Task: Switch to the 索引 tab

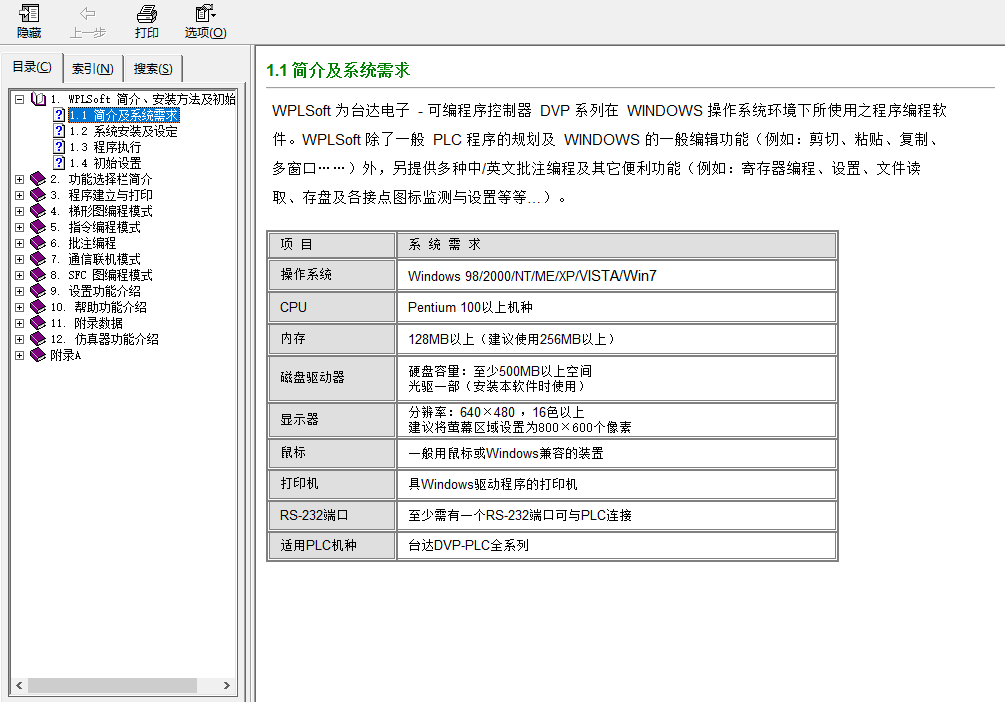Action: [x=92, y=67]
